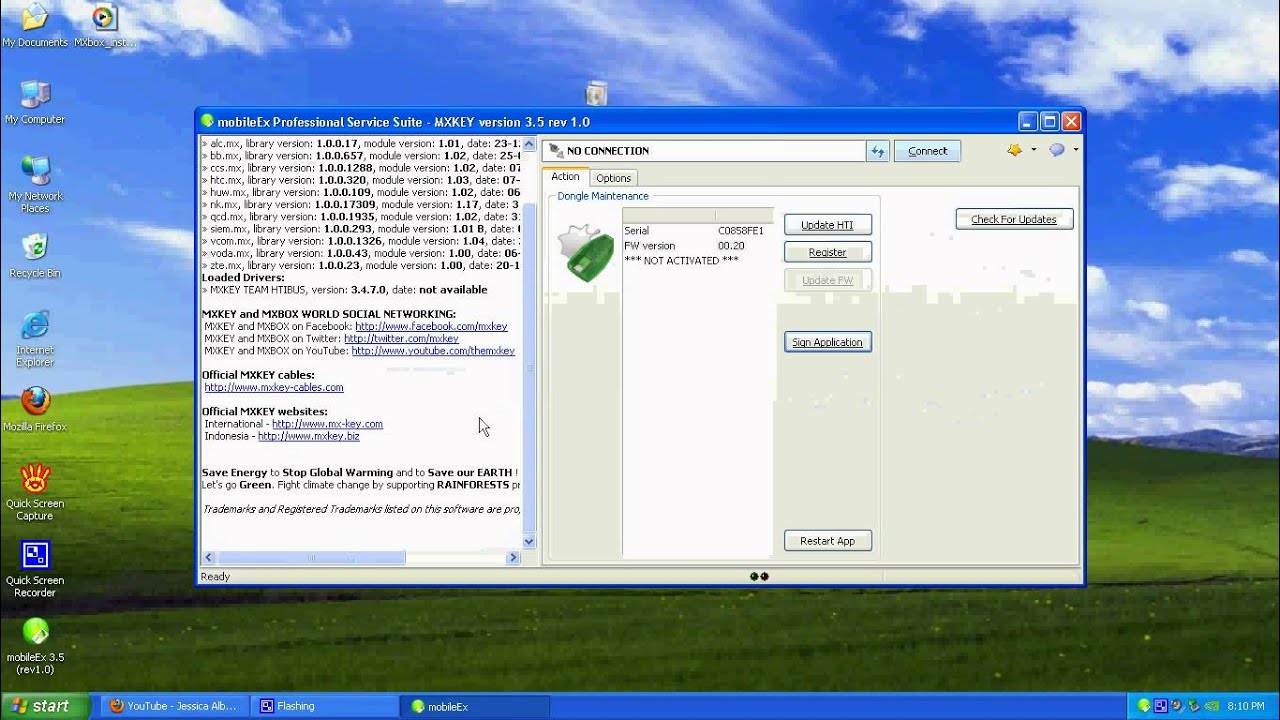This screenshot has width=1280, height=720.
Task: Click the NOT ACTIVATED status text
Action: [x=681, y=261]
